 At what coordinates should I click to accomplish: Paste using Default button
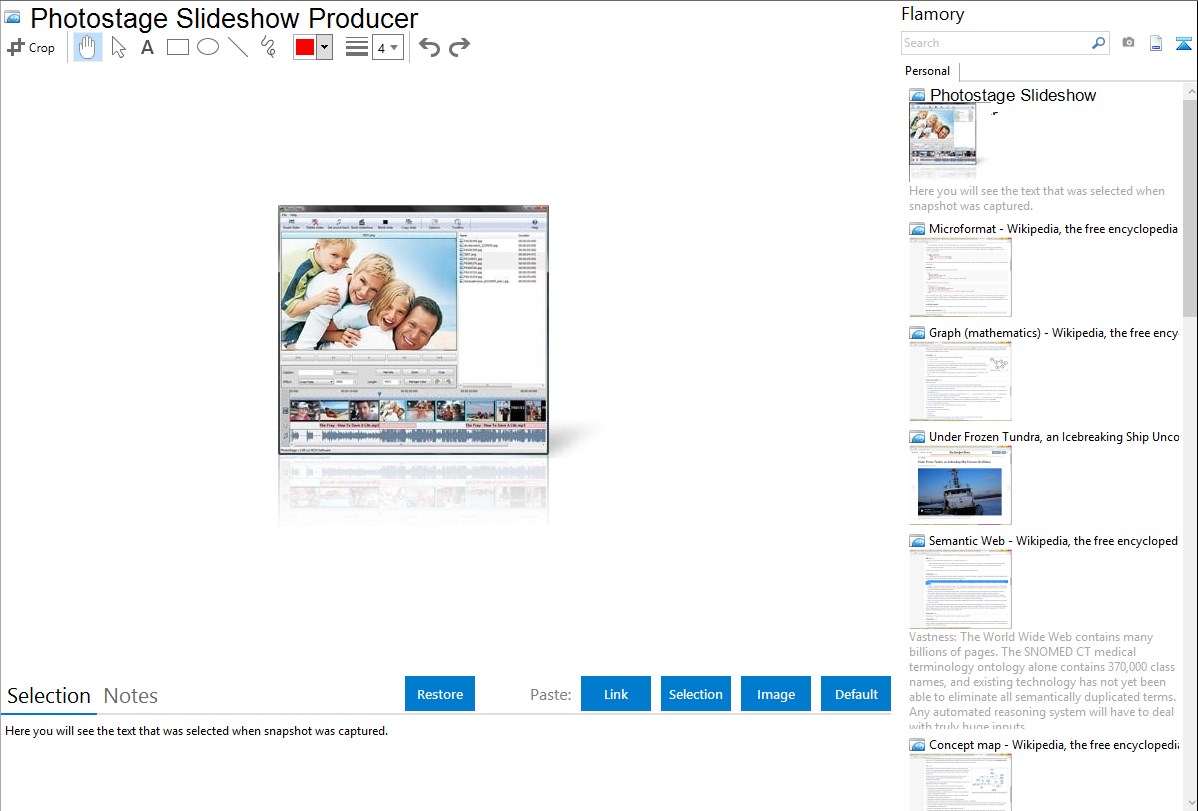[x=856, y=694]
